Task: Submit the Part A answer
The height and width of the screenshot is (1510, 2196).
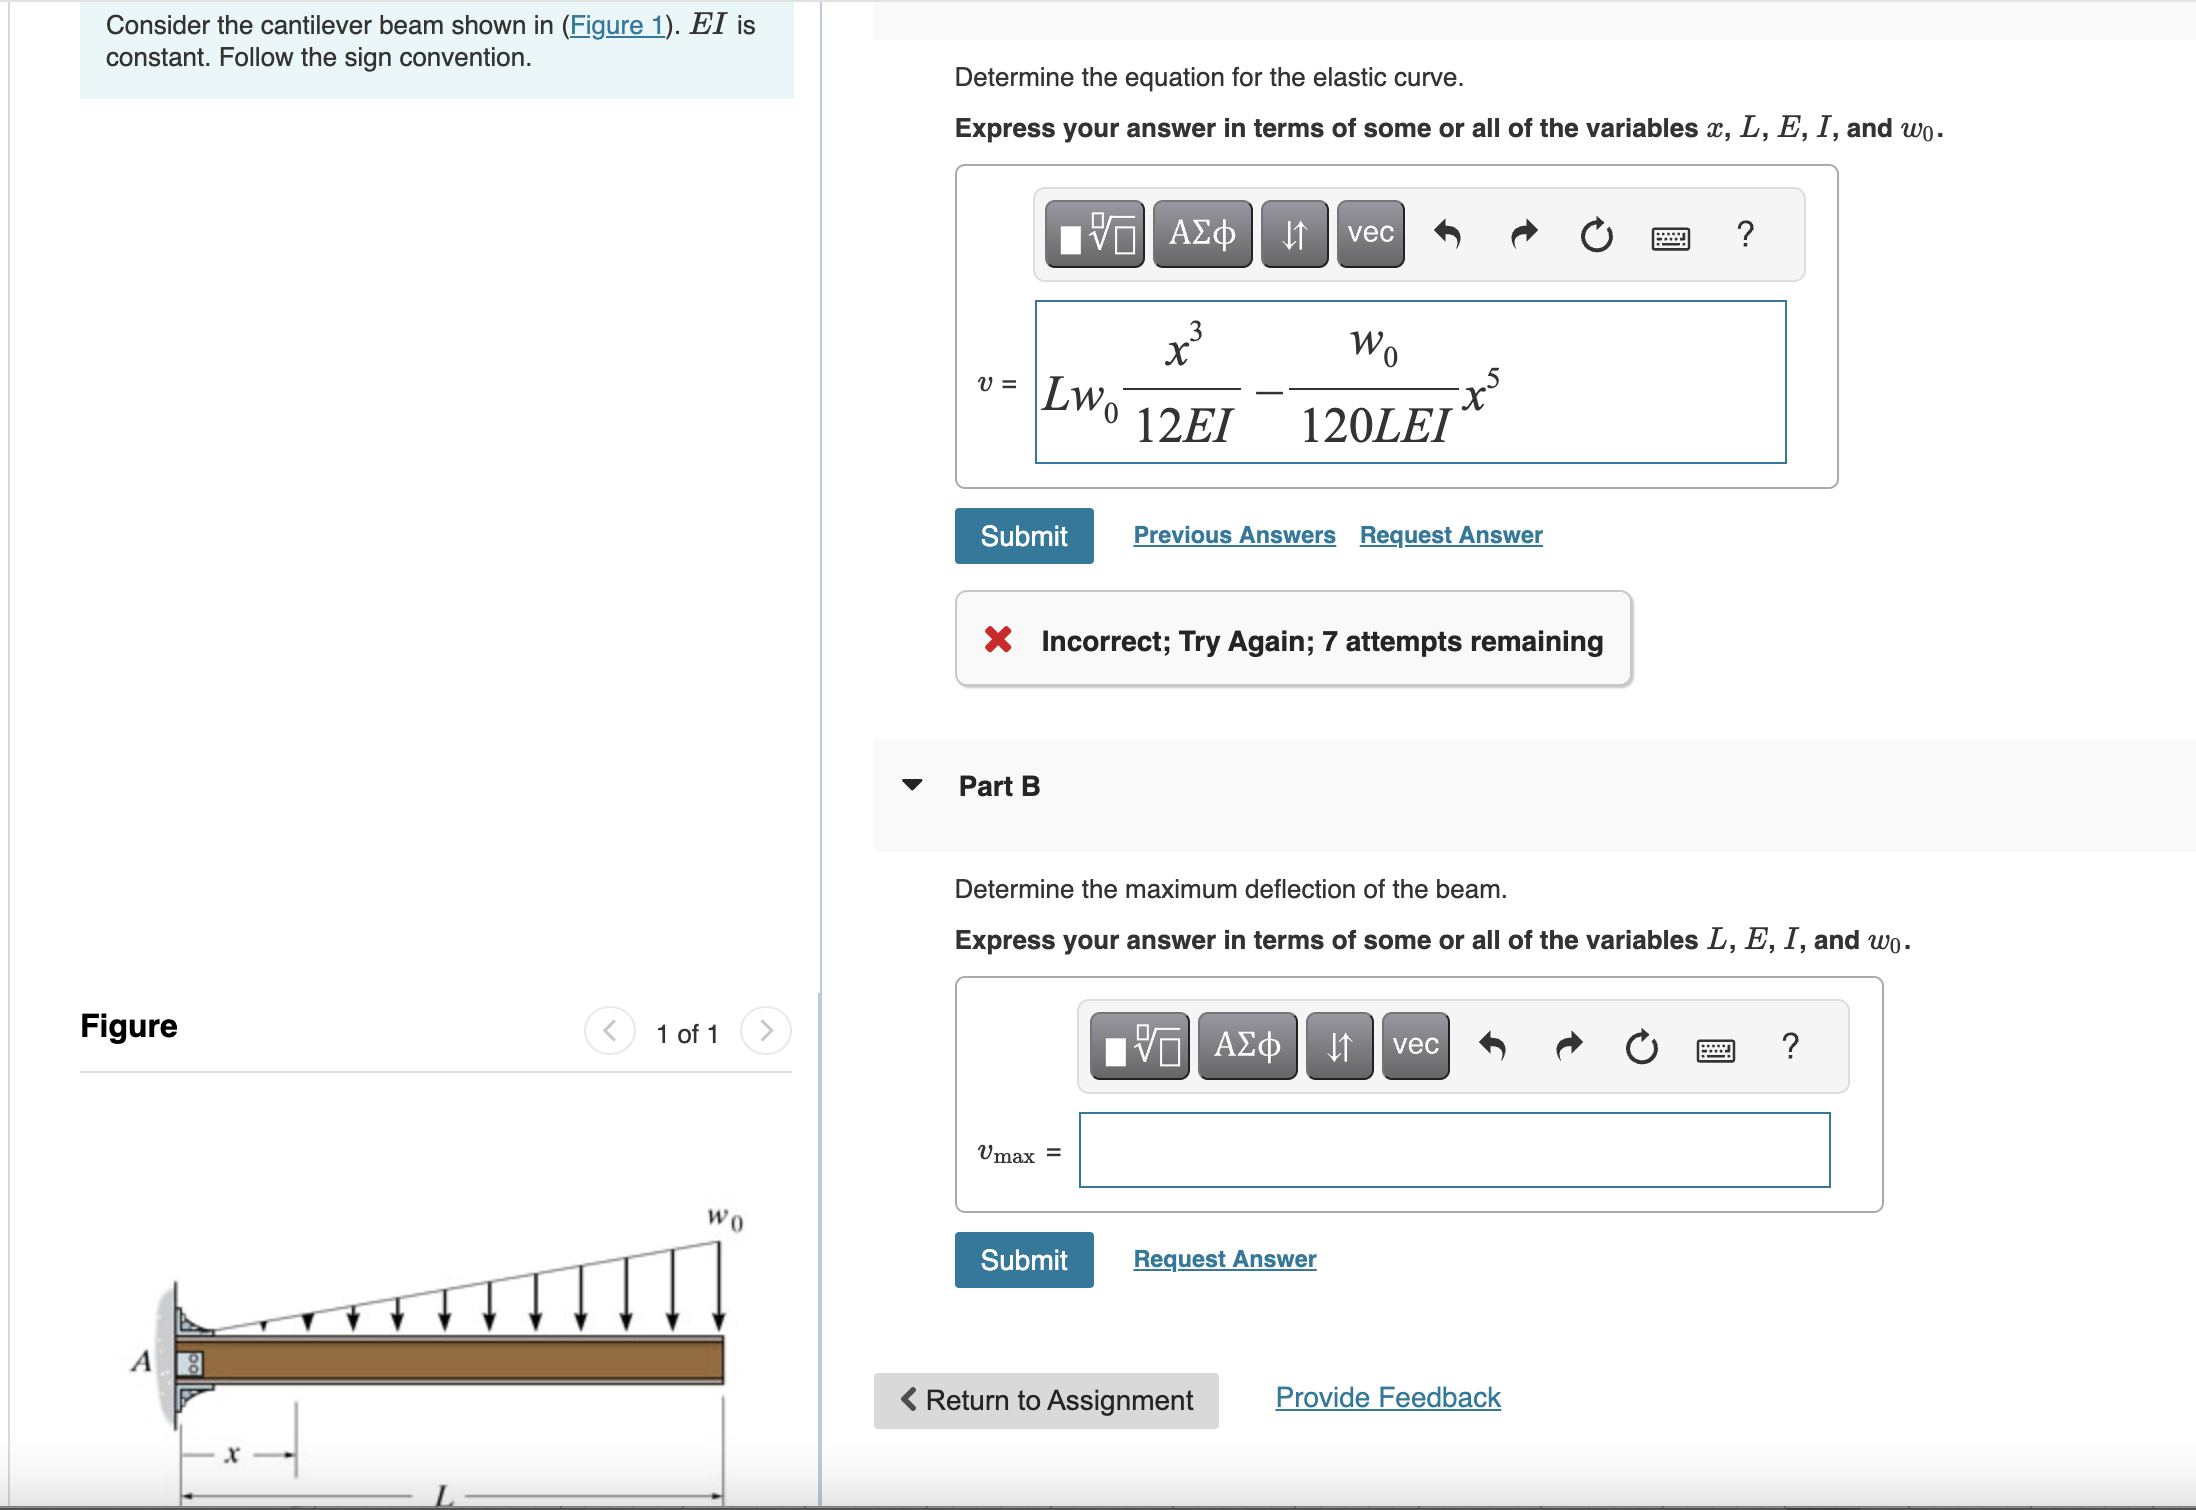Action: pos(1023,536)
